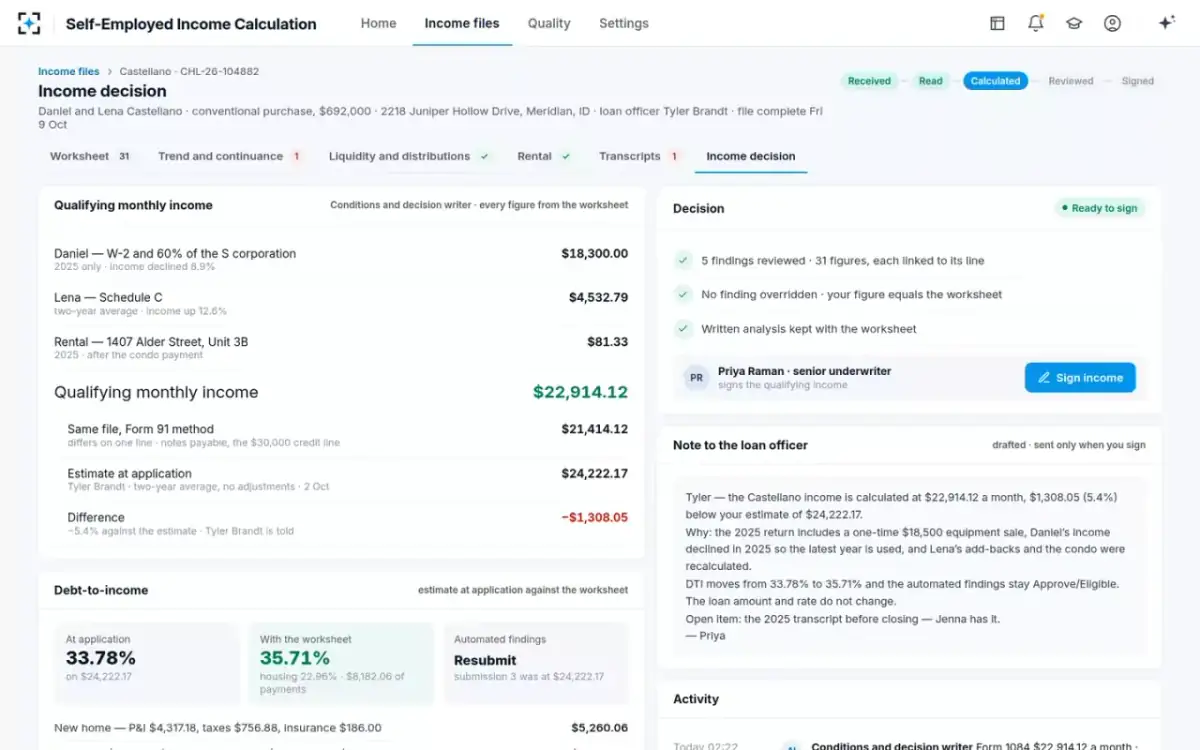Open the Transcripts tab
1200x750 pixels.
pyautogui.click(x=640, y=156)
